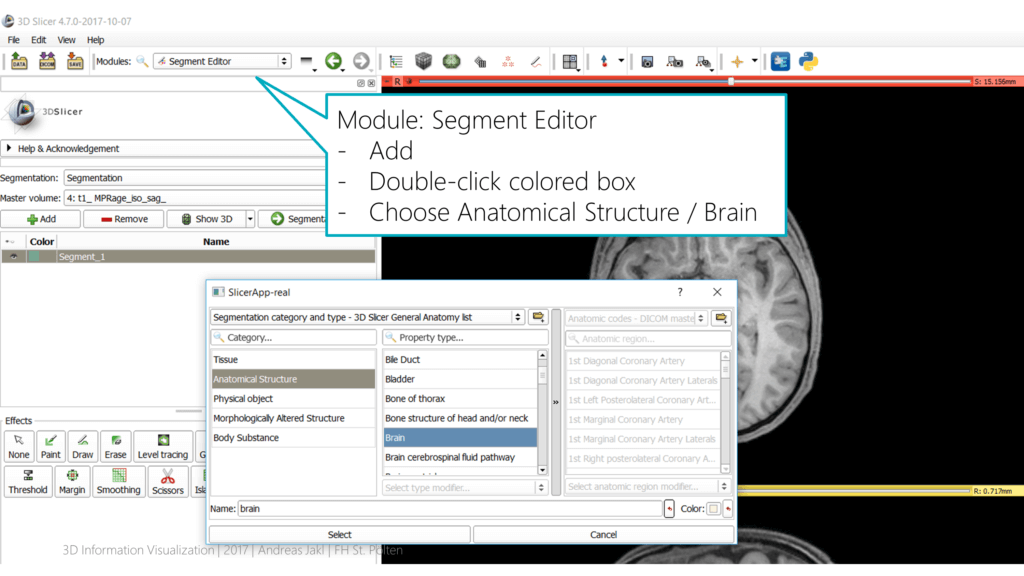Select the Scissors effect

click(168, 482)
